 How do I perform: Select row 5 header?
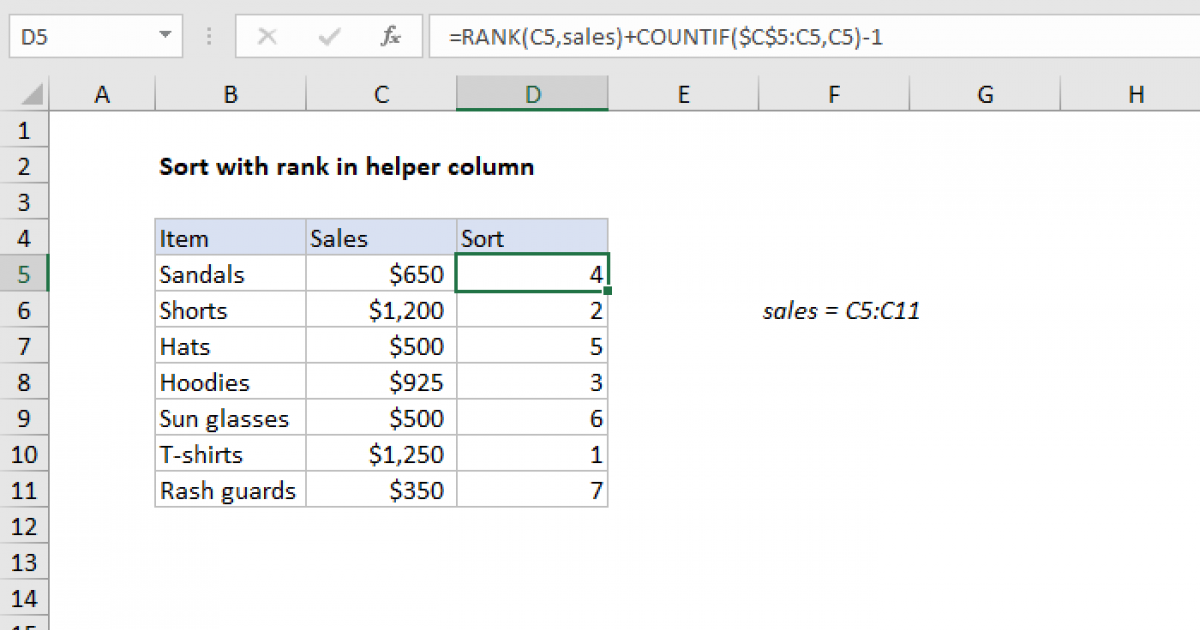click(25, 274)
